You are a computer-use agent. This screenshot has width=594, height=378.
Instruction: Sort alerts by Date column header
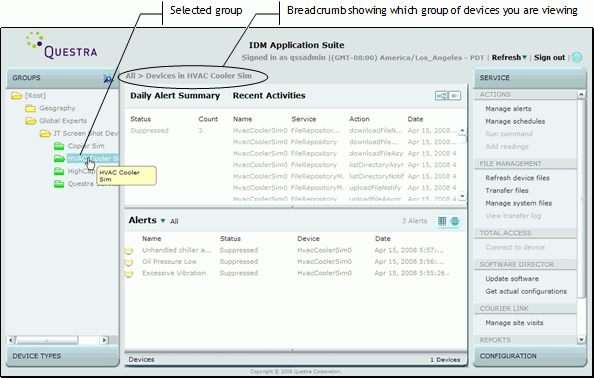click(383, 239)
